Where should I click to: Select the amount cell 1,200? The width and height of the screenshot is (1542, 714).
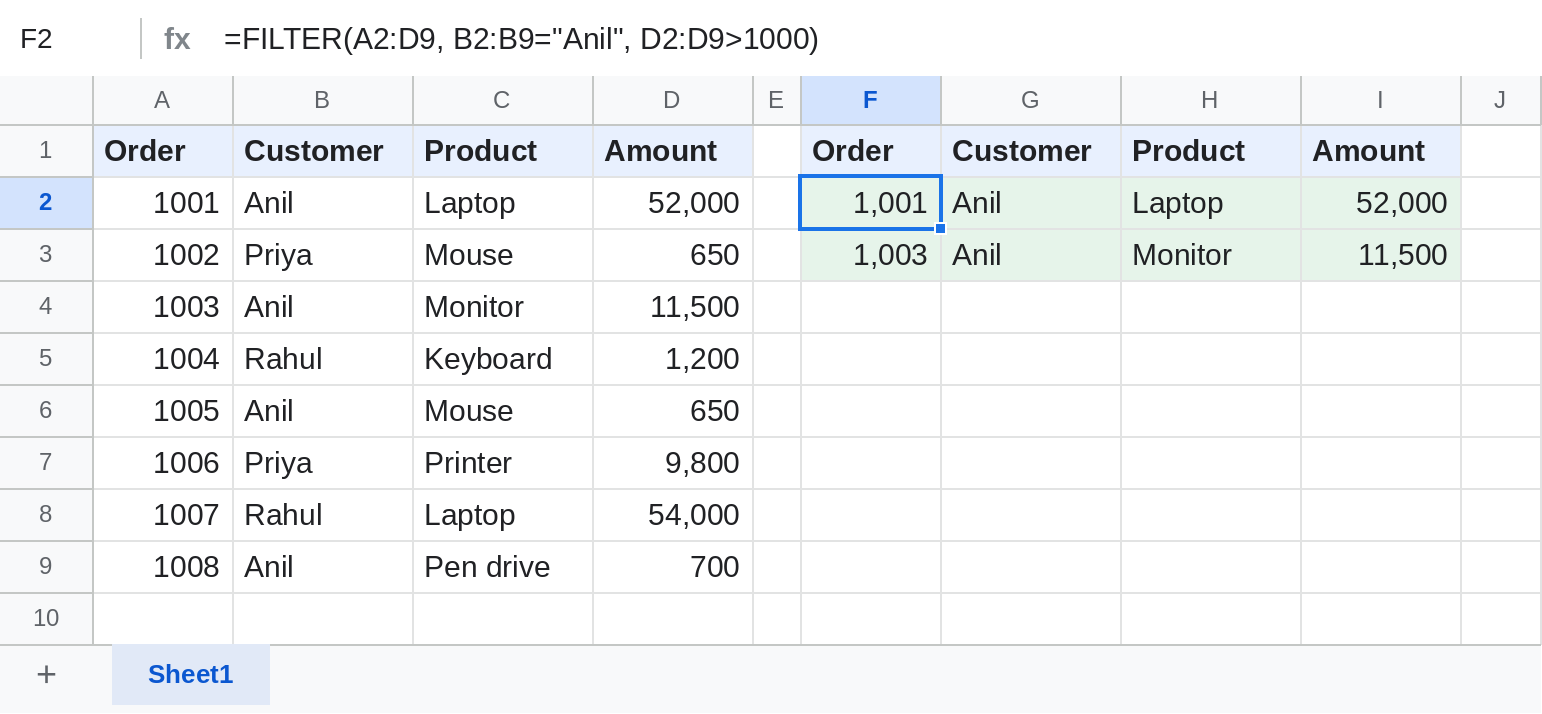tap(673, 359)
